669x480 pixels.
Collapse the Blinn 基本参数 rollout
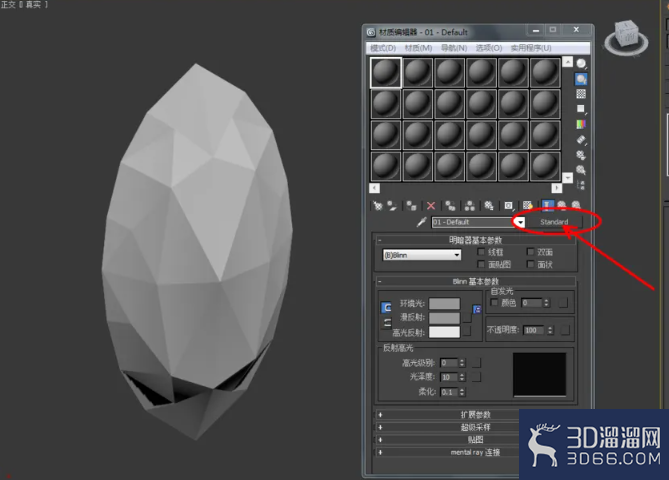tap(475, 282)
